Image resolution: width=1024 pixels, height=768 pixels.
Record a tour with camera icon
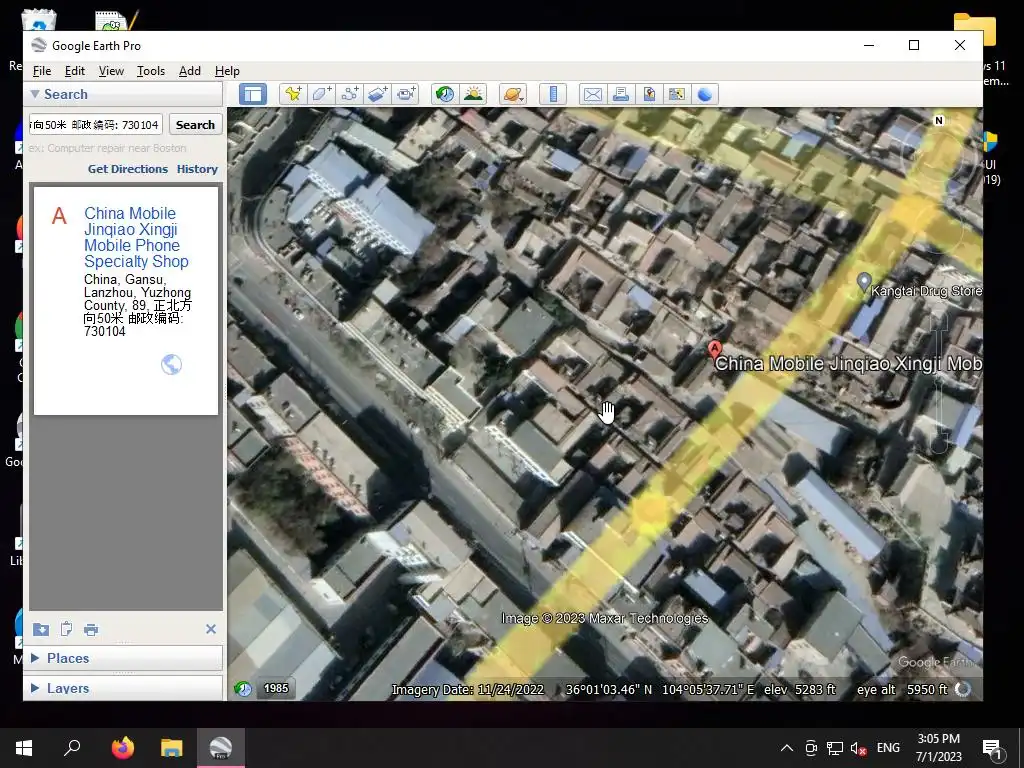[406, 94]
